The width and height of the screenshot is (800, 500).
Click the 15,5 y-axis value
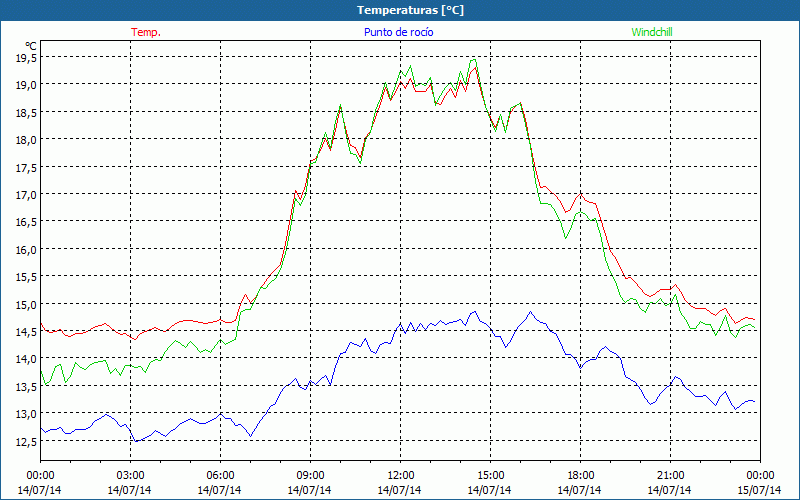[26, 277]
